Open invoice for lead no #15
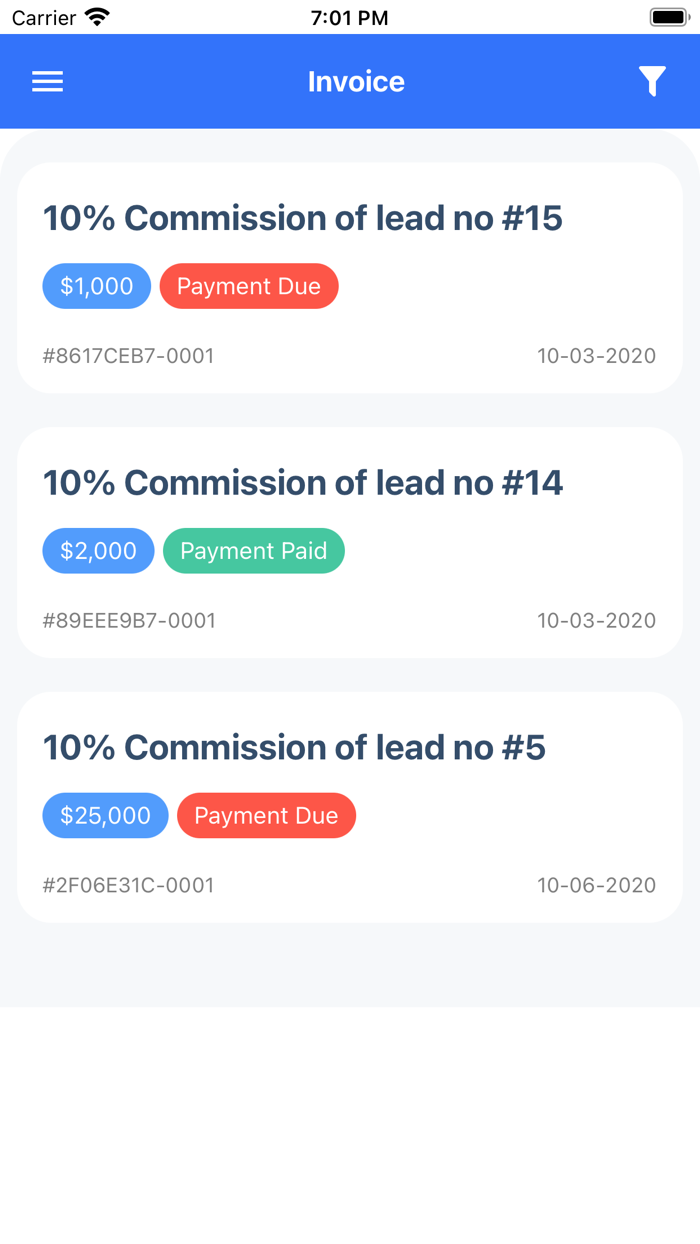The image size is (700, 1244). point(302,218)
